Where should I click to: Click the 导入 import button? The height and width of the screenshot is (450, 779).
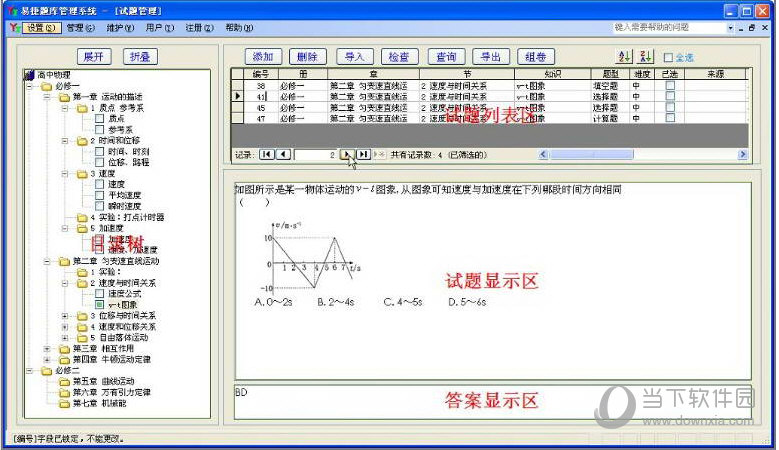coord(355,57)
